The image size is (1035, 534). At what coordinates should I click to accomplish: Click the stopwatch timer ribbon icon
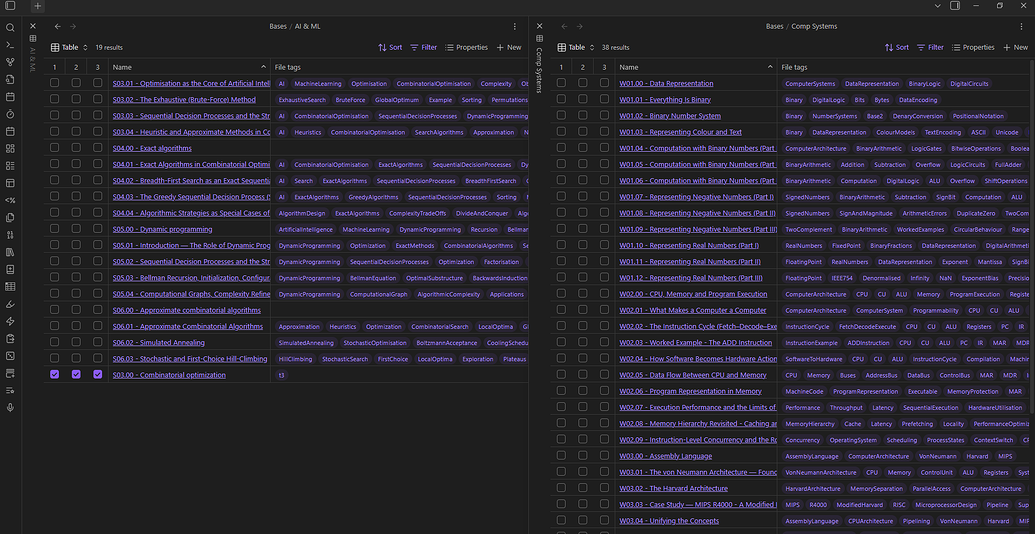(x=10, y=114)
